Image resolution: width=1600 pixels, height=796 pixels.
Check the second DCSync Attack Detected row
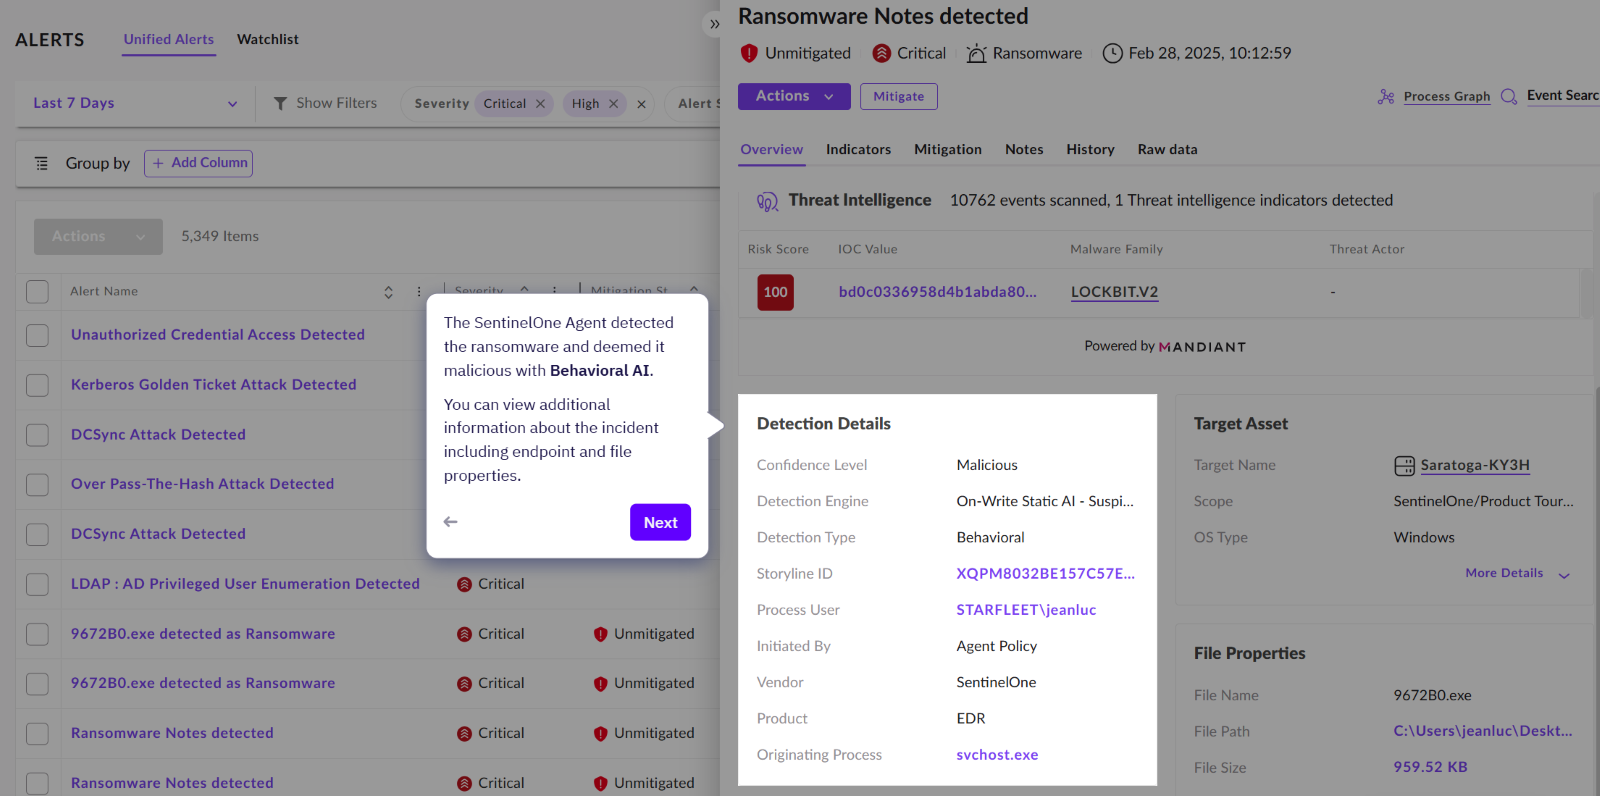pos(37,534)
